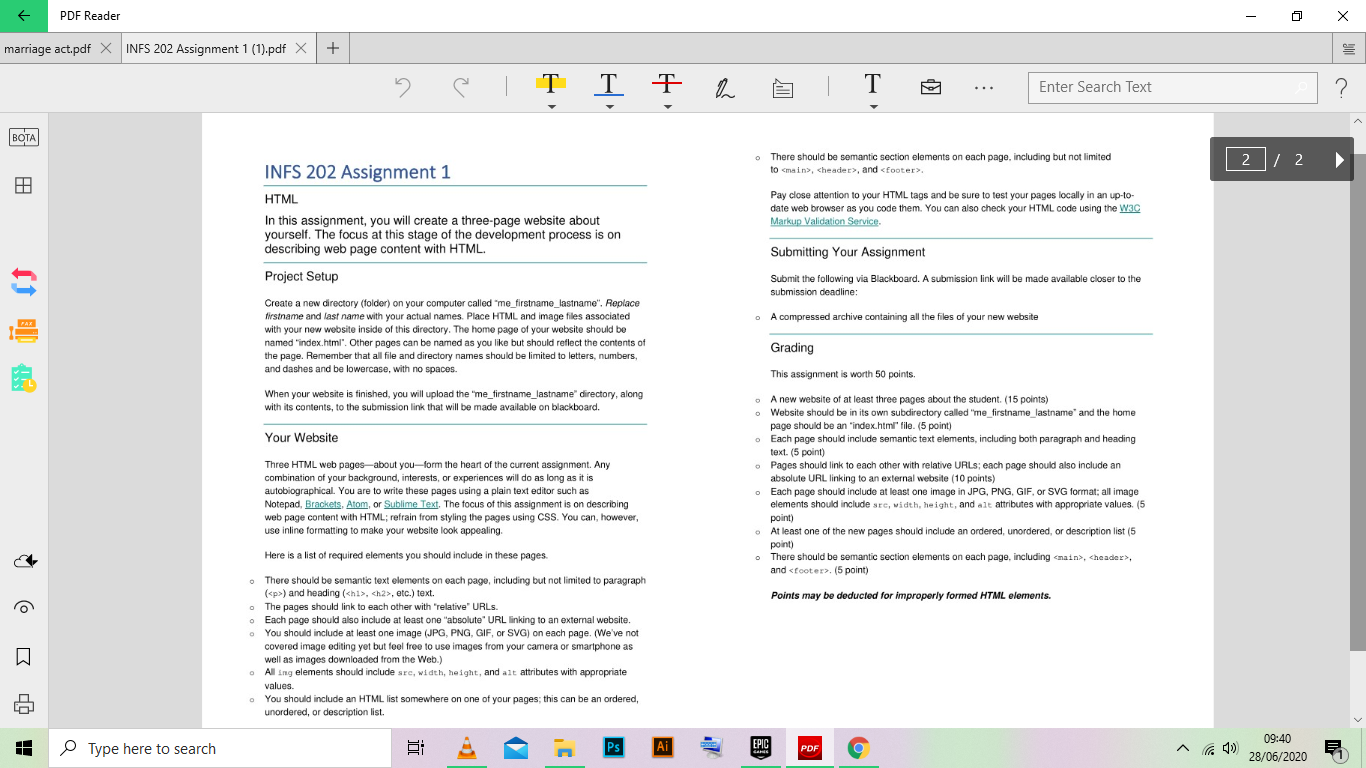This screenshot has width=1366, height=768.
Task: Close the marriage act.pdf tab
Action: click(106, 48)
